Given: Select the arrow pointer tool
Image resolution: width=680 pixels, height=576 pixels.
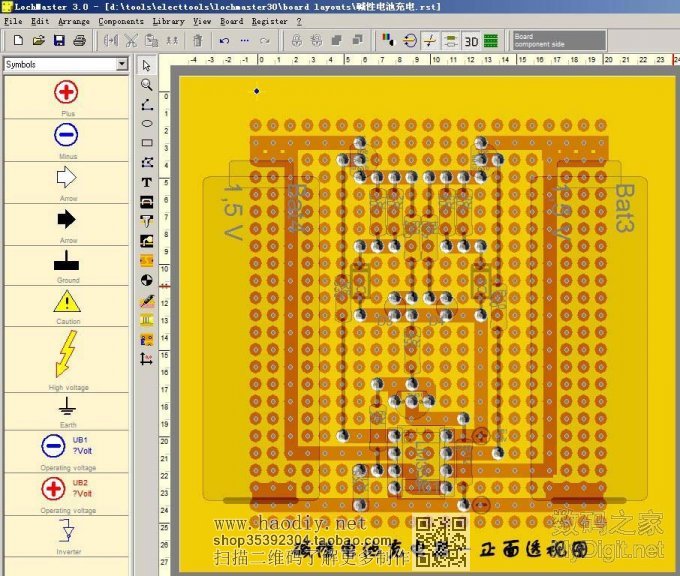Looking at the screenshot, I should tap(147, 66).
